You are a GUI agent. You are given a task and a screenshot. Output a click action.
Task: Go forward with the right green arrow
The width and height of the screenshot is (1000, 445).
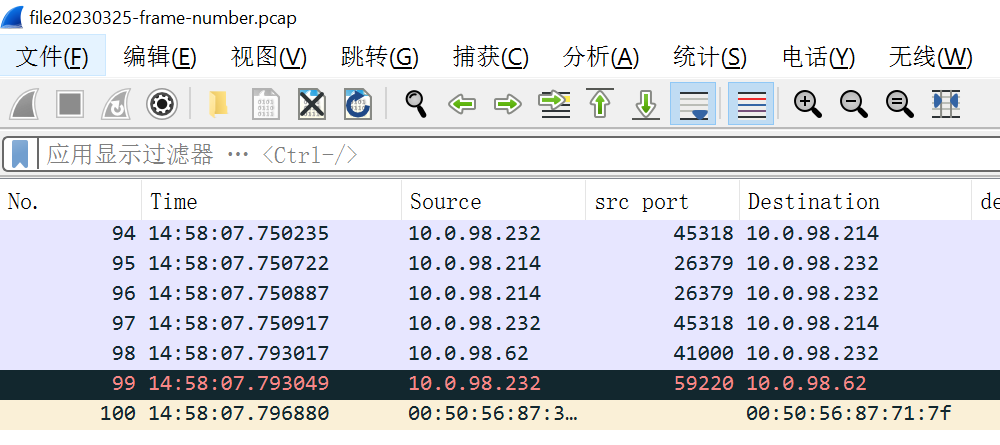508,103
